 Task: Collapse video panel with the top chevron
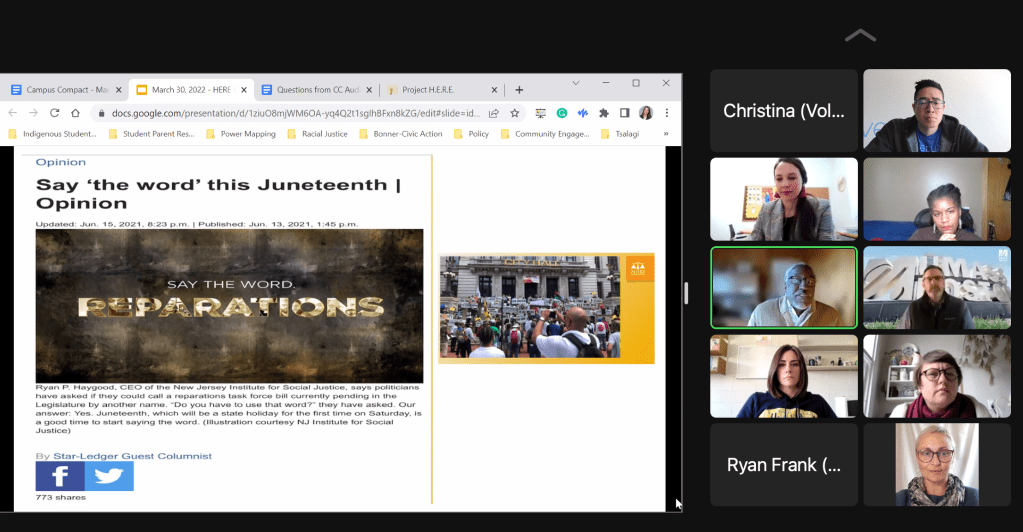pyautogui.click(x=860, y=36)
